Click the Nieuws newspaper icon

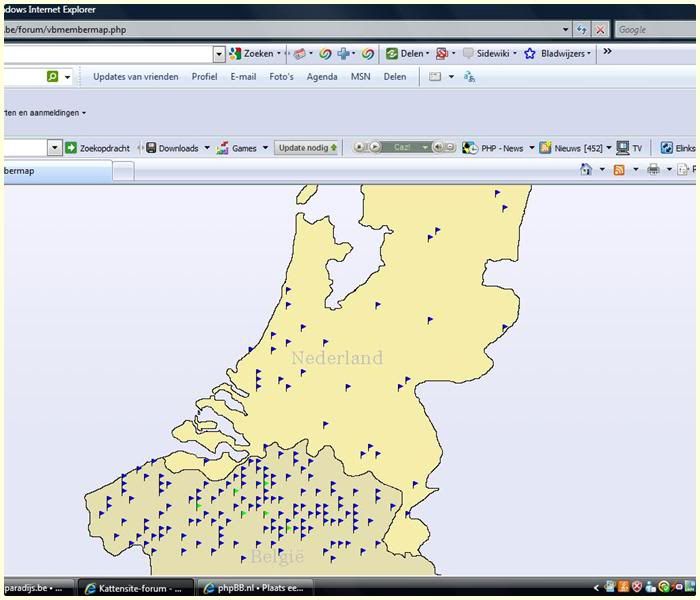coord(545,148)
